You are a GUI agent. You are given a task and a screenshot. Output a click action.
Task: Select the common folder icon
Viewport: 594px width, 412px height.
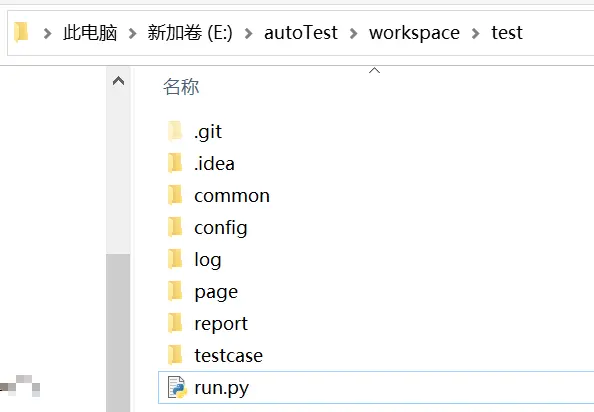click(175, 195)
